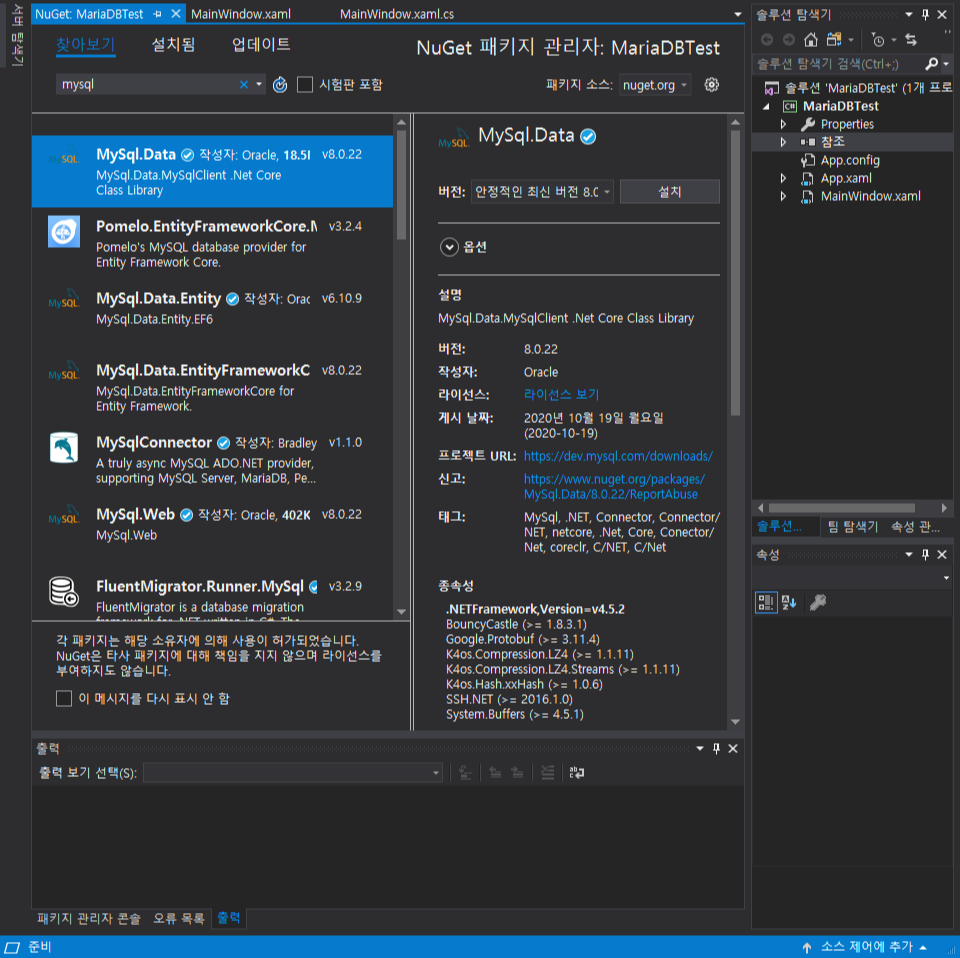Pin the Solution Explorer panel

pyautogui.click(x=925, y=14)
